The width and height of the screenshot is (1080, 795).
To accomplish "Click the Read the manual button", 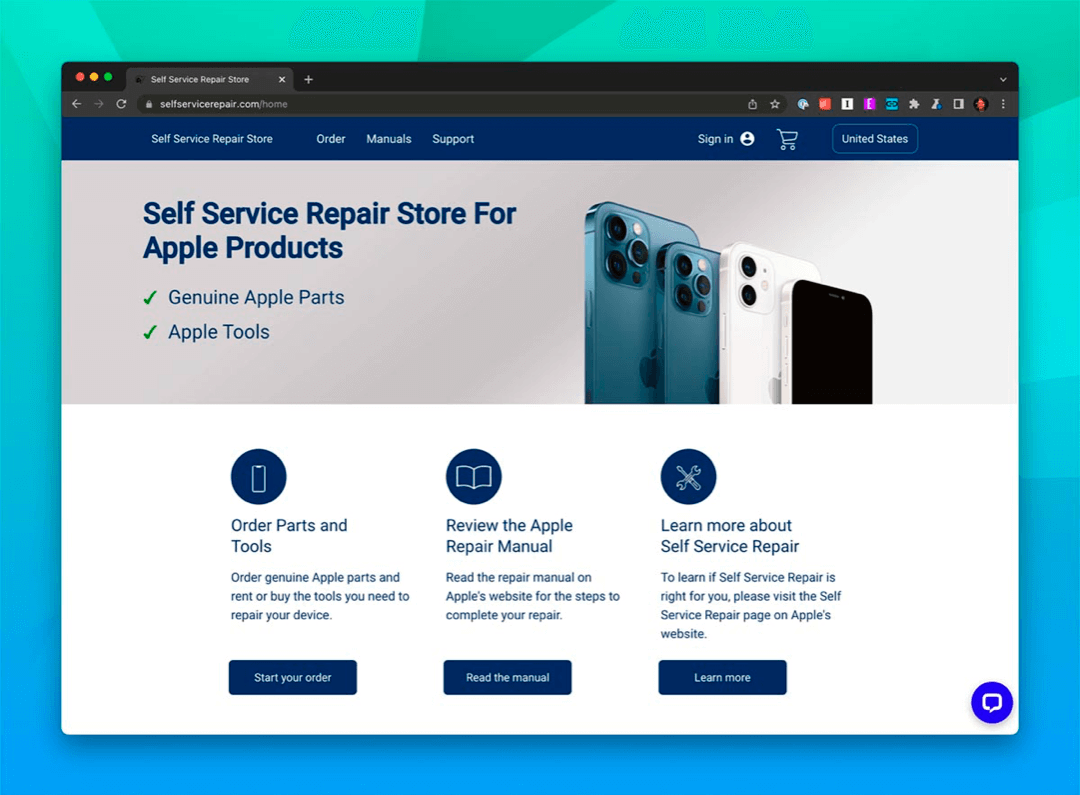I will tap(508, 678).
